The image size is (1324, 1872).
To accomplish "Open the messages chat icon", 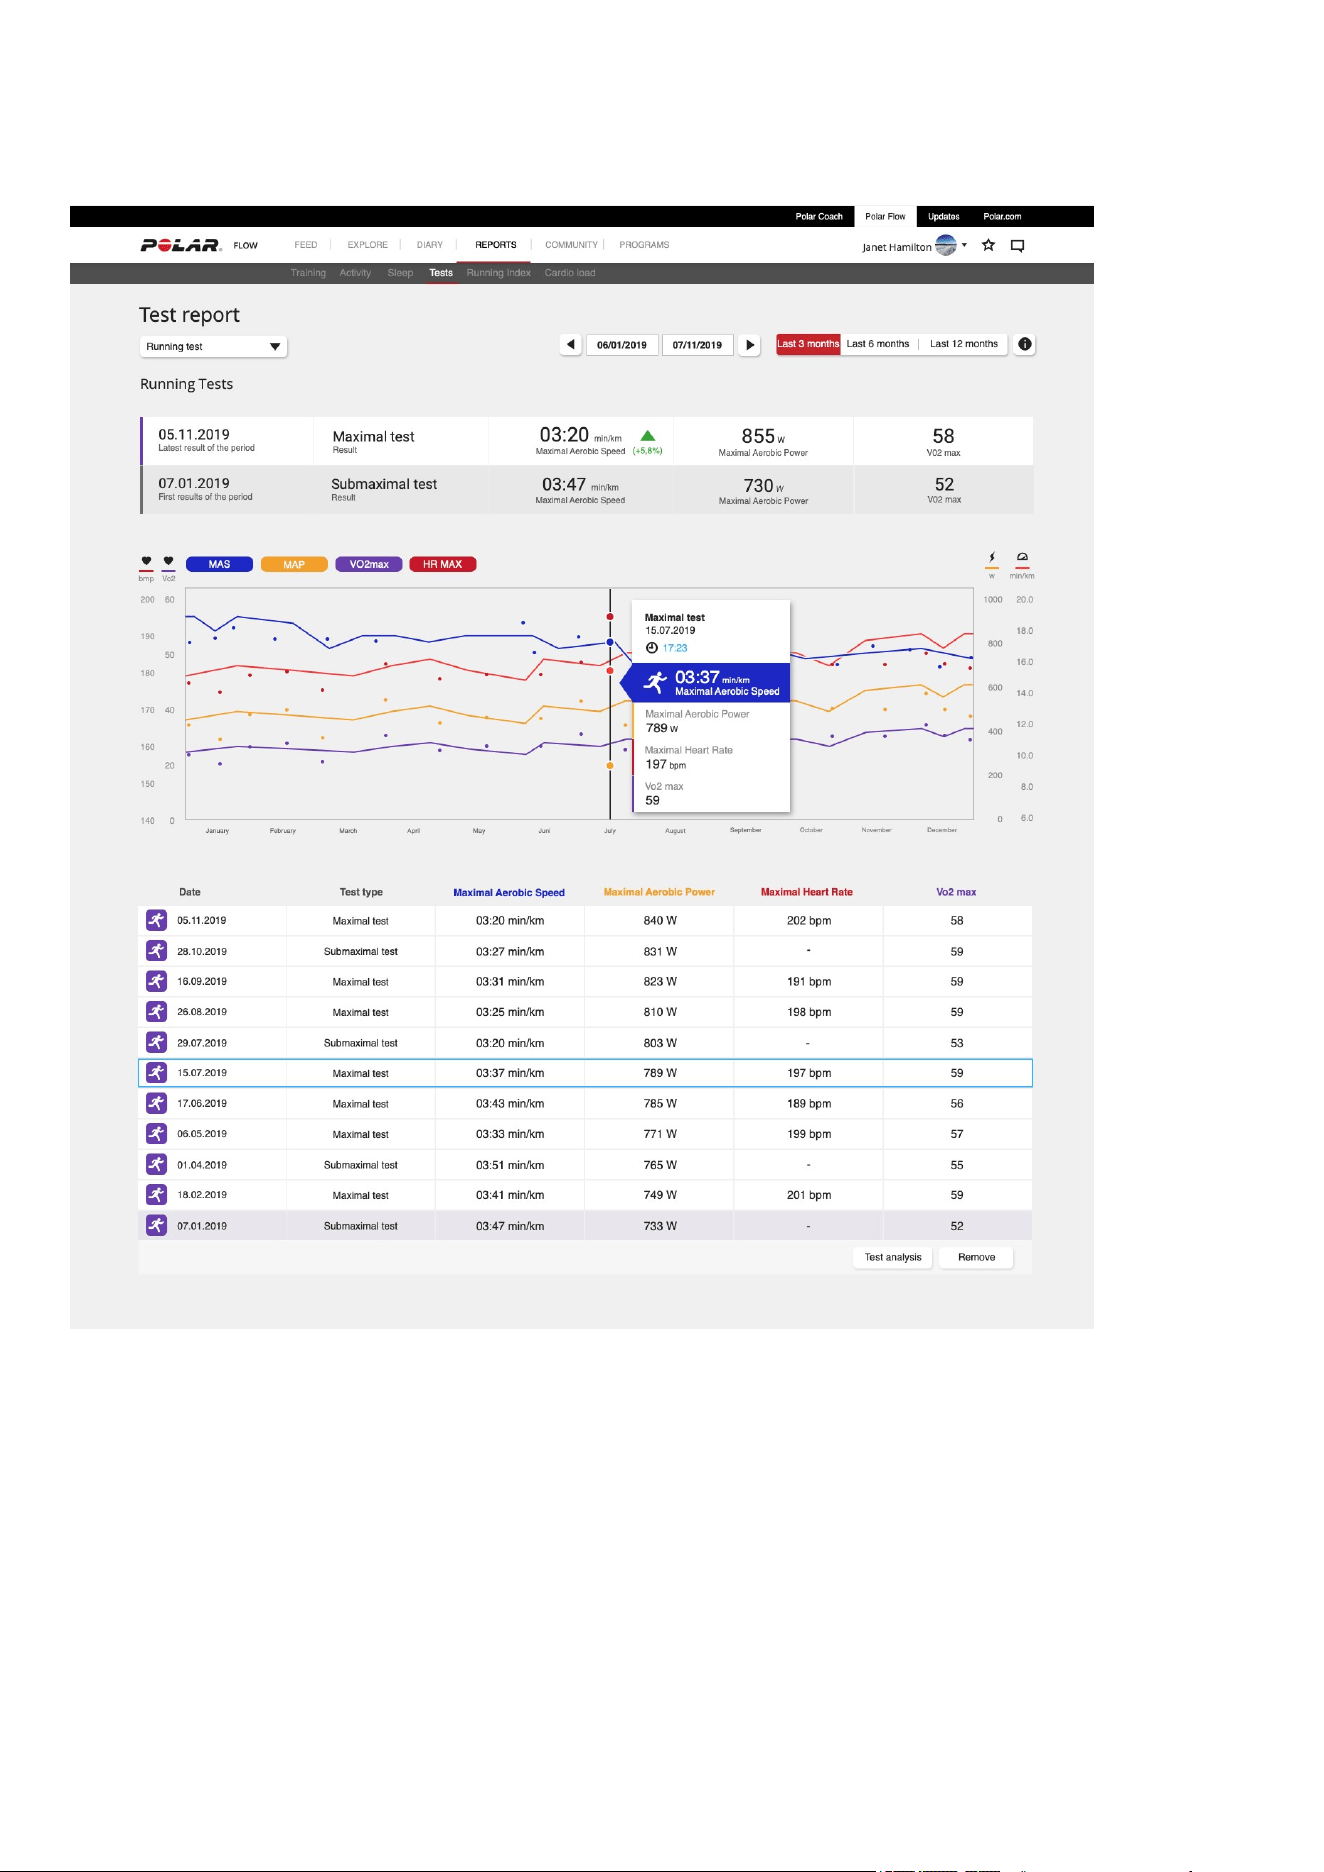I will (1018, 246).
